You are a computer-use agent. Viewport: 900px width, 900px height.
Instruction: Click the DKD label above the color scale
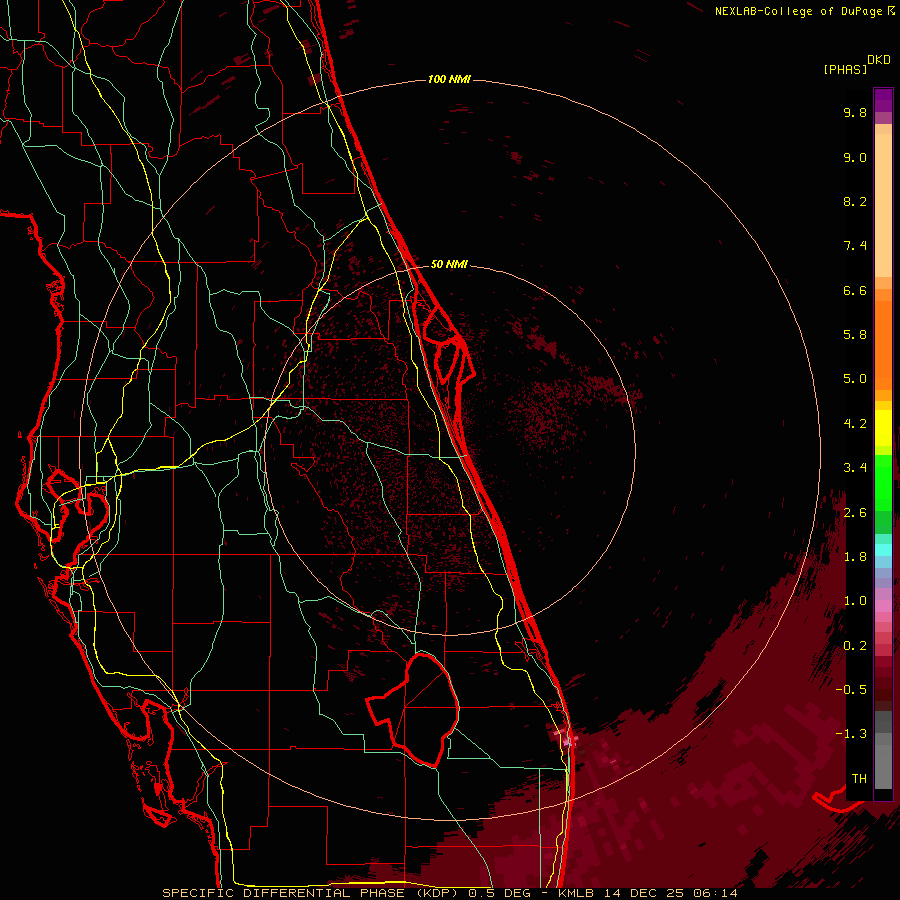(x=879, y=60)
